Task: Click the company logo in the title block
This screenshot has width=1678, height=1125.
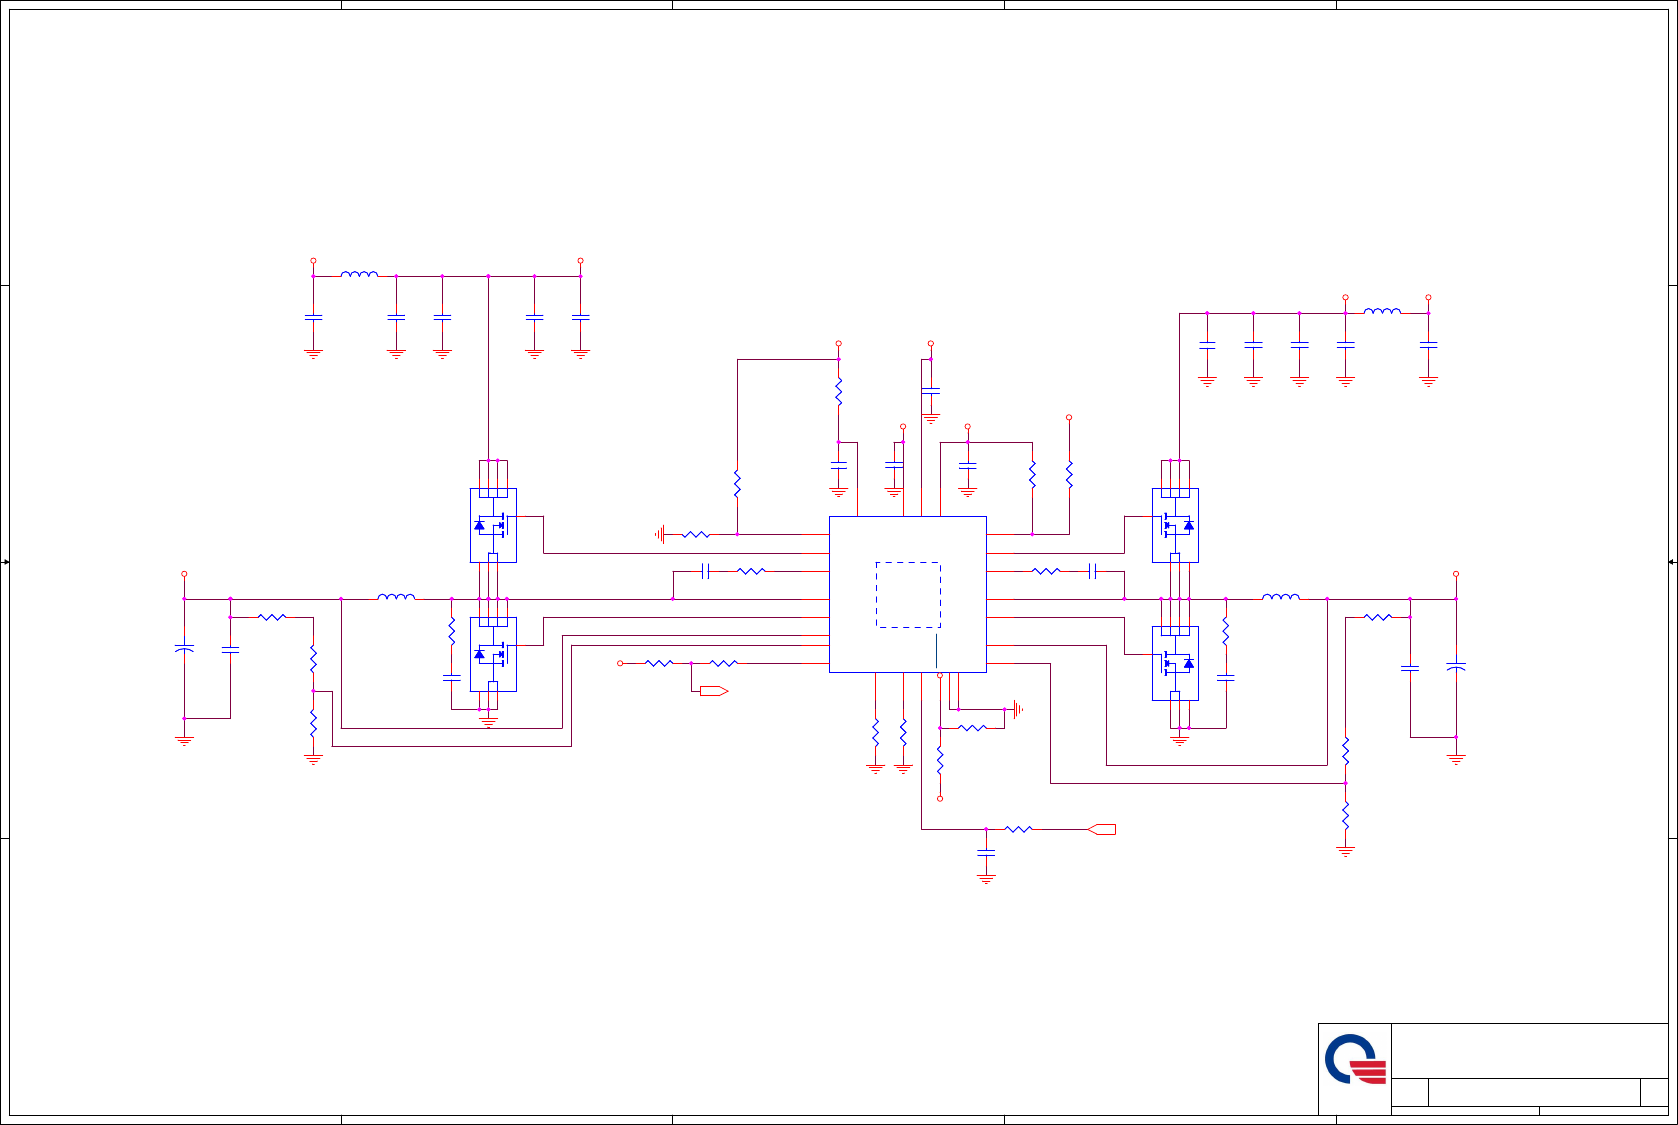Action: 1356,1059
